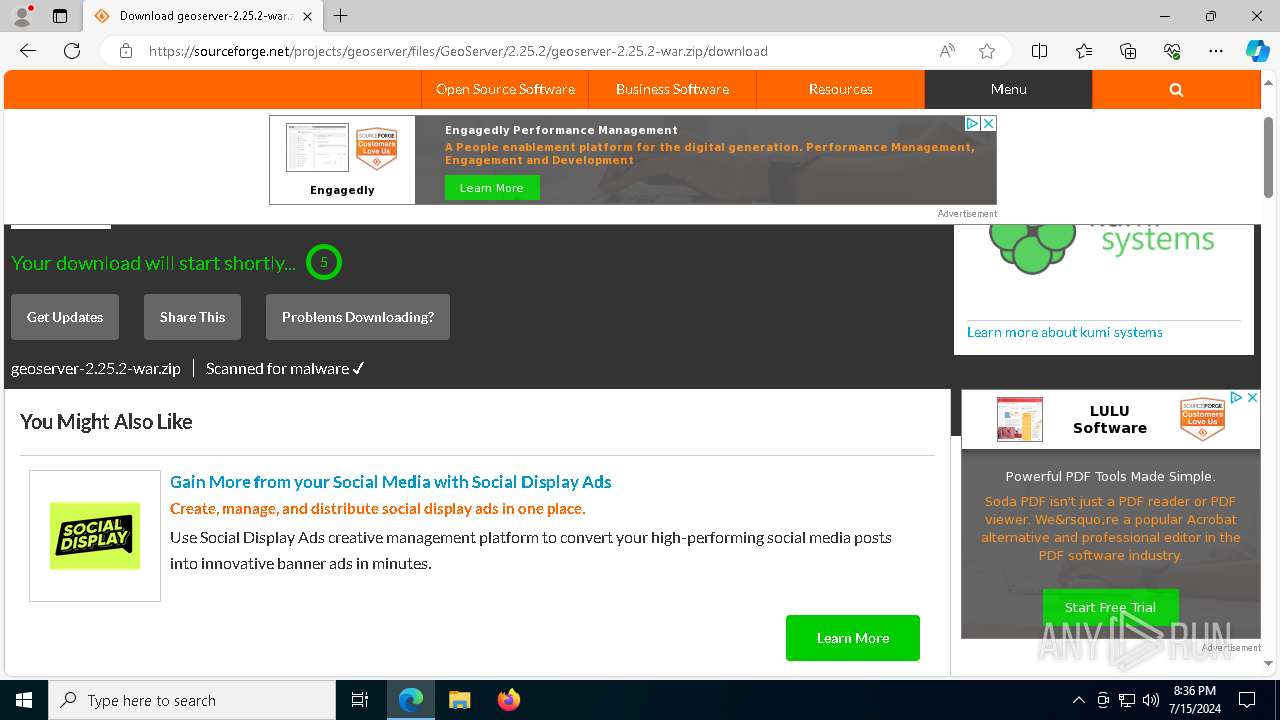
Task: Click the page vertical scrollbar
Action: [1269, 157]
